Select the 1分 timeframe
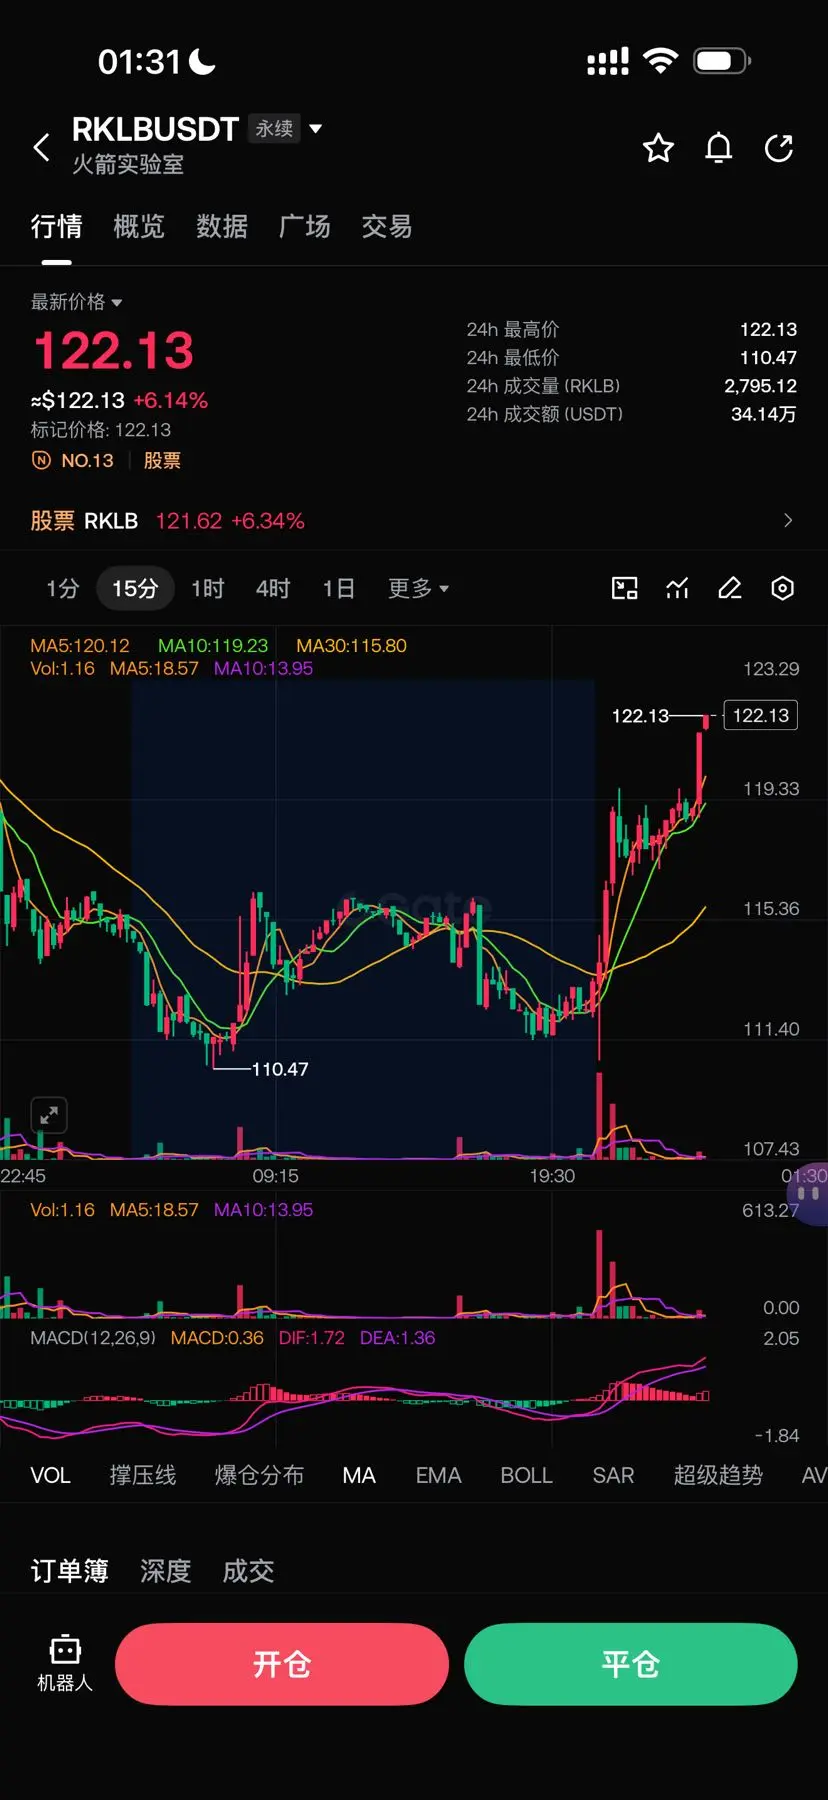 (x=62, y=588)
